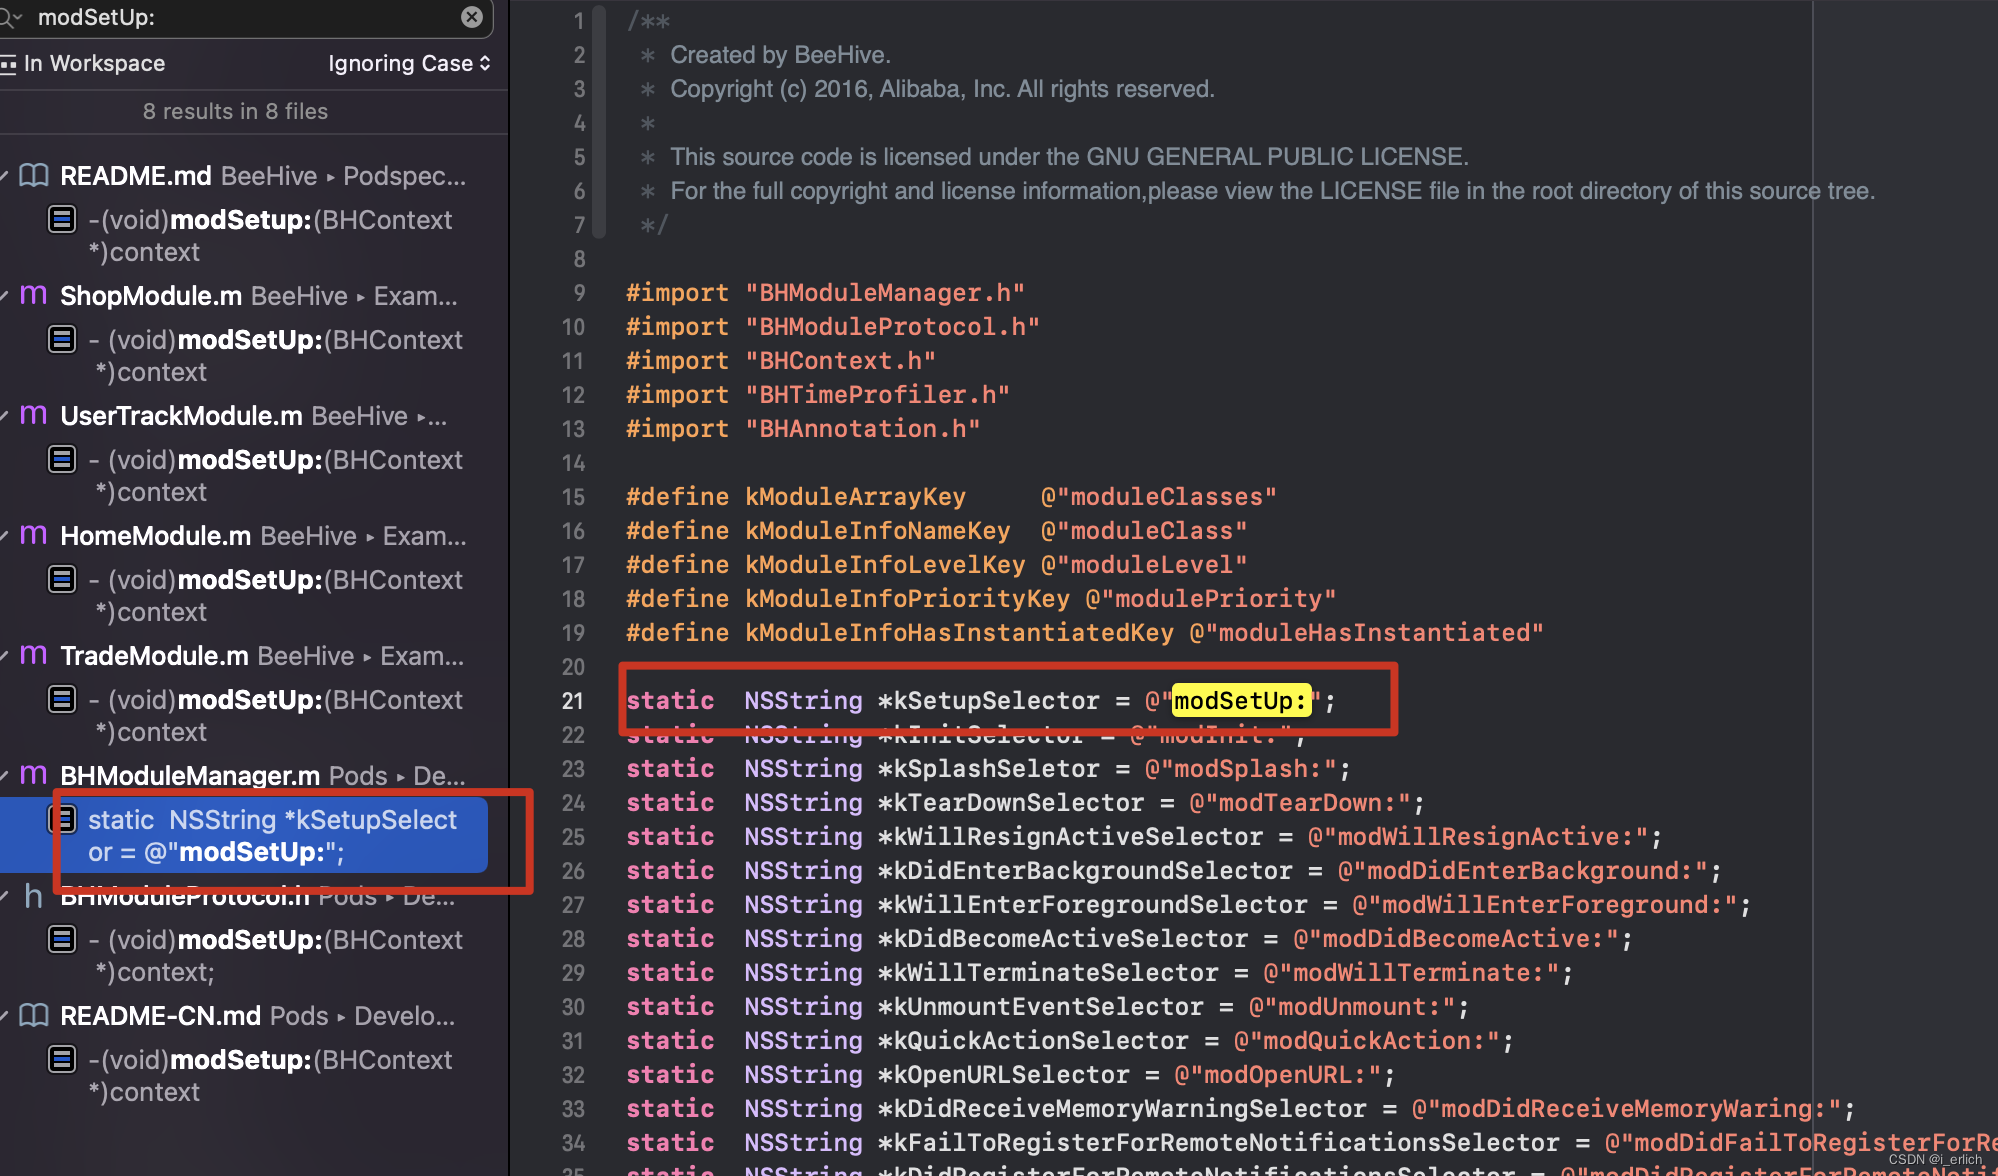Click the README-CN.md book icon
Screen dimensions: 1998x1176
[34, 1016]
